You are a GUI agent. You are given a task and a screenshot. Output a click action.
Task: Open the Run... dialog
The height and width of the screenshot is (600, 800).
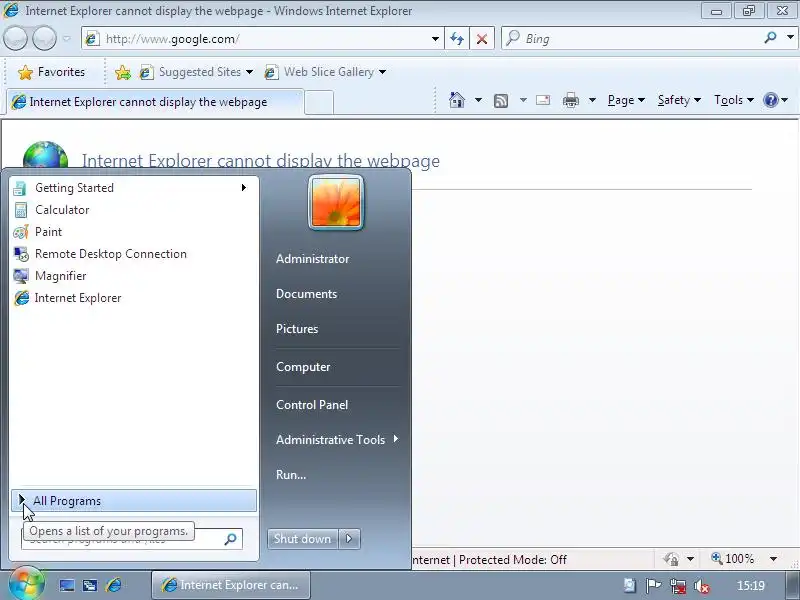(x=291, y=474)
